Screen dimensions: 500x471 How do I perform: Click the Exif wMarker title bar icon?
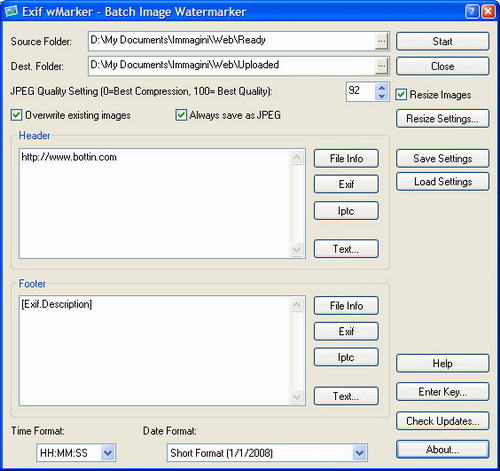click(x=11, y=11)
